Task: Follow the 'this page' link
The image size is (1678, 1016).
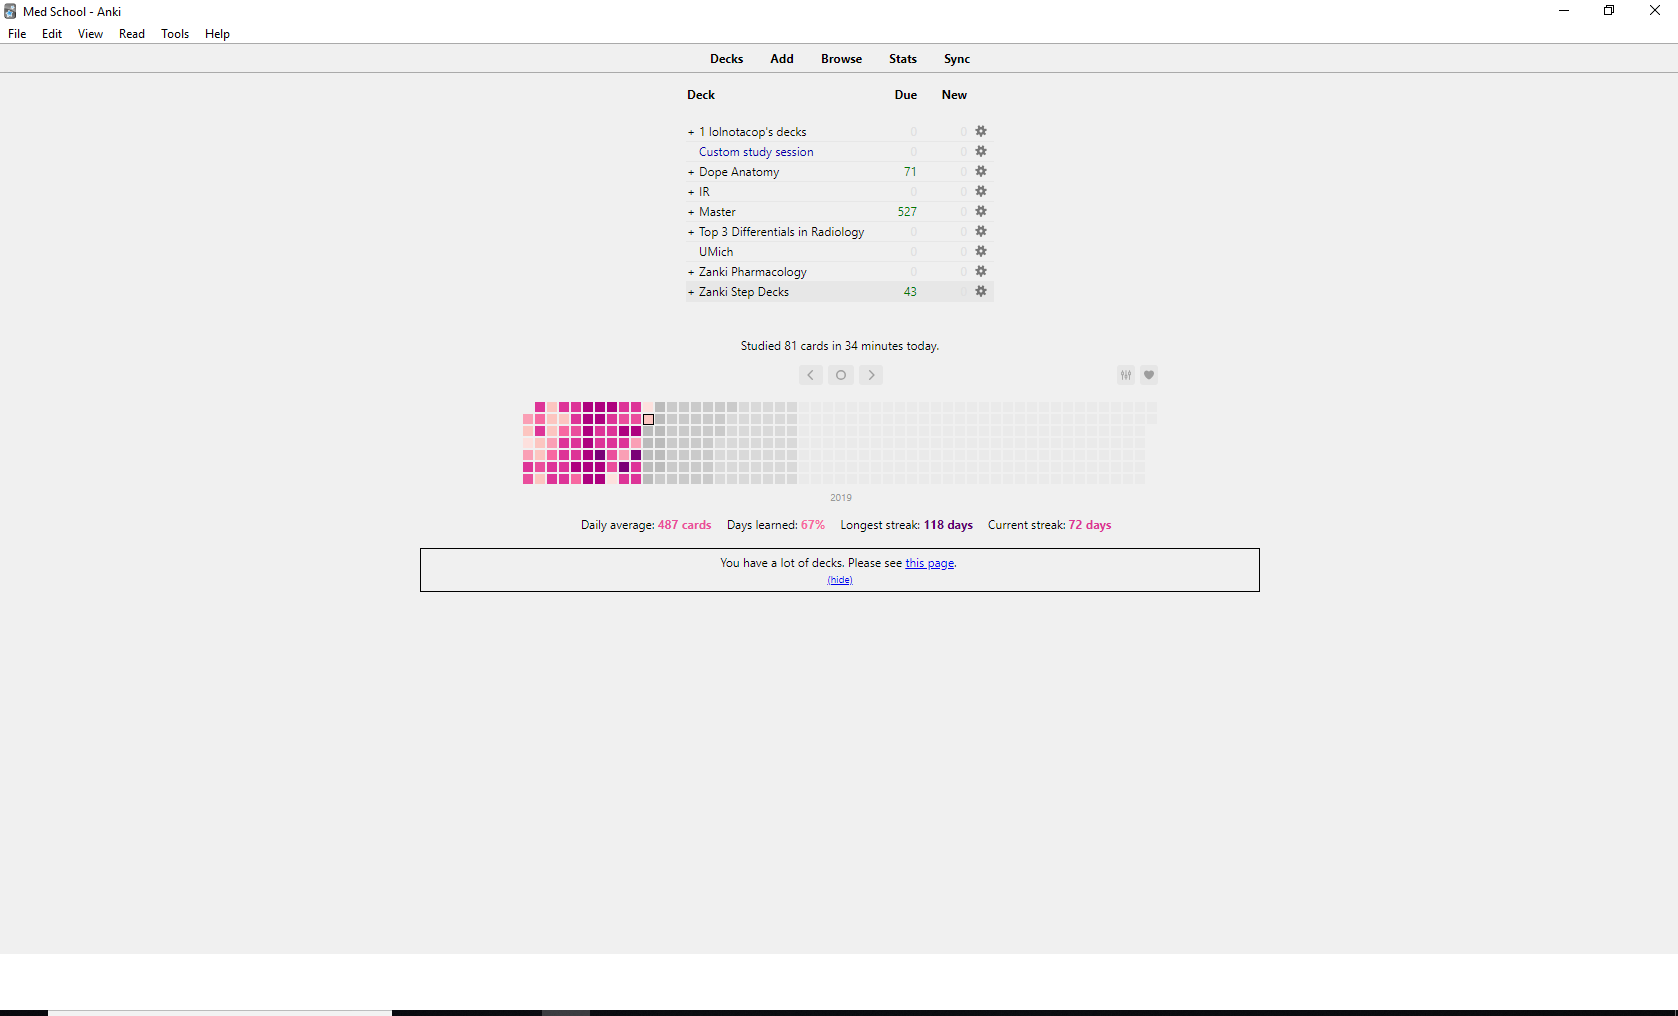Action: (x=930, y=563)
